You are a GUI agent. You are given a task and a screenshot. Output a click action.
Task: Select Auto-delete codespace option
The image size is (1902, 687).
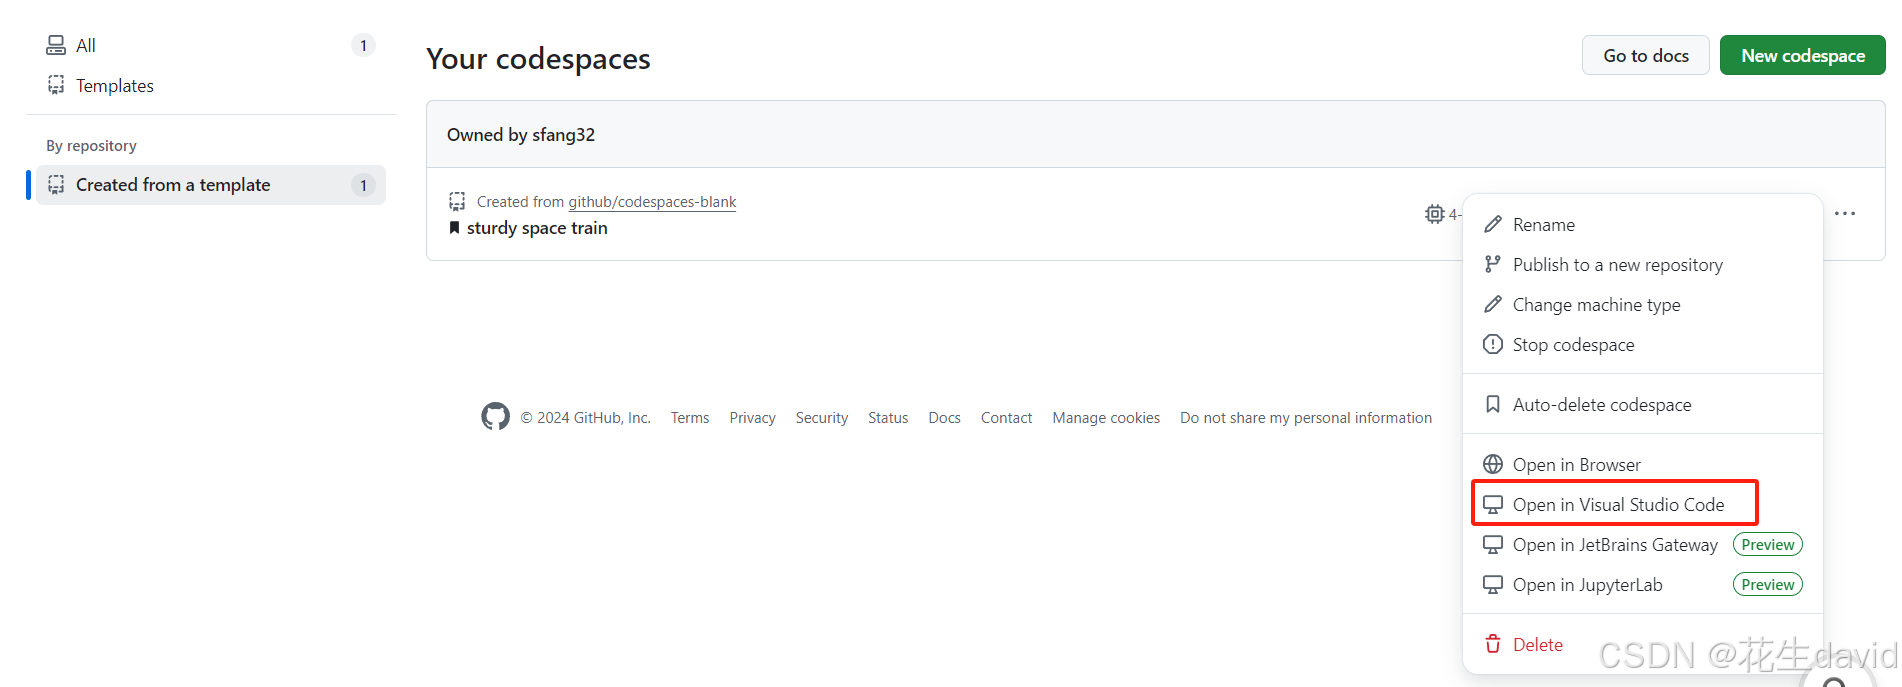(1642, 404)
